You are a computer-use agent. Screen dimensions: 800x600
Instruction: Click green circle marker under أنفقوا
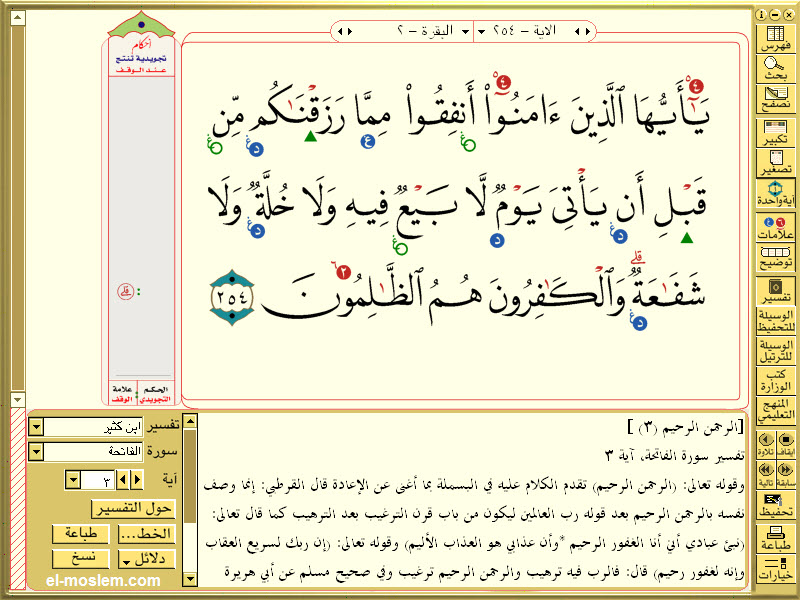click(468, 145)
